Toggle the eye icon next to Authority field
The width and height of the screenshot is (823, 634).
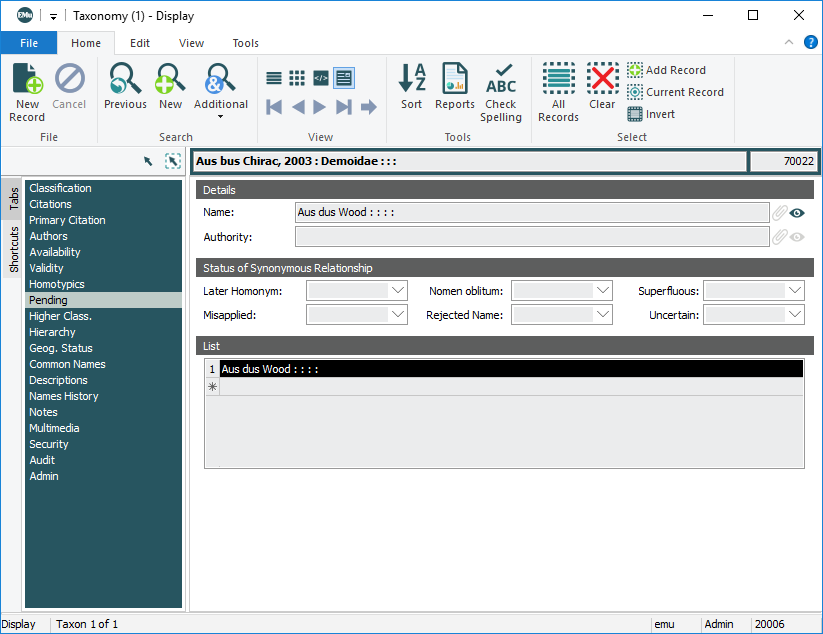click(797, 237)
